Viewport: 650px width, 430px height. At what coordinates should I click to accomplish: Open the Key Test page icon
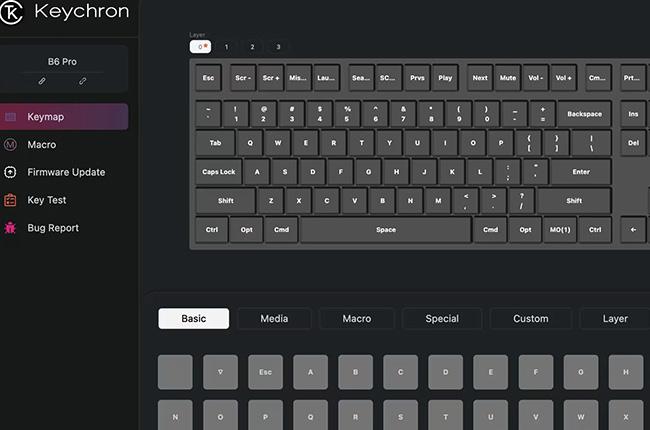(10, 200)
